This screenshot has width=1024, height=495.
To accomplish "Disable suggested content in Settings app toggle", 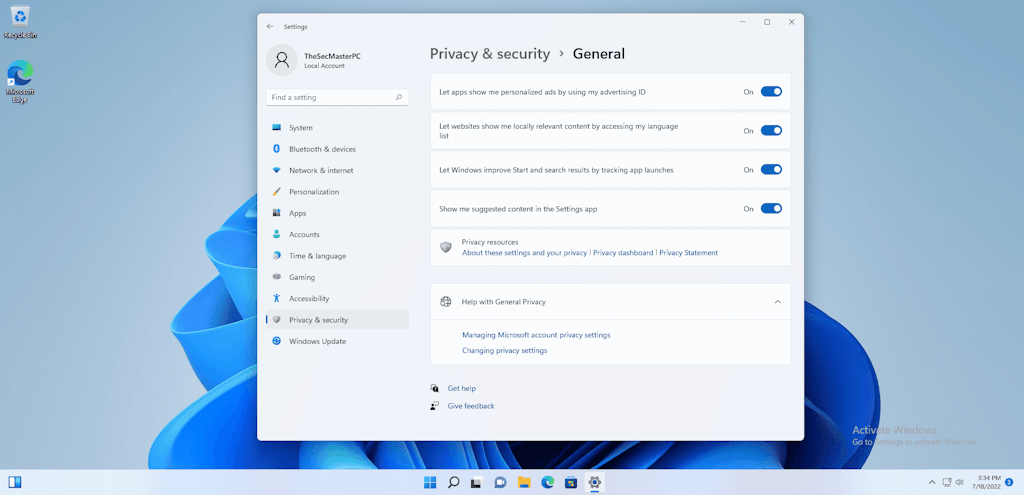I will click(771, 209).
